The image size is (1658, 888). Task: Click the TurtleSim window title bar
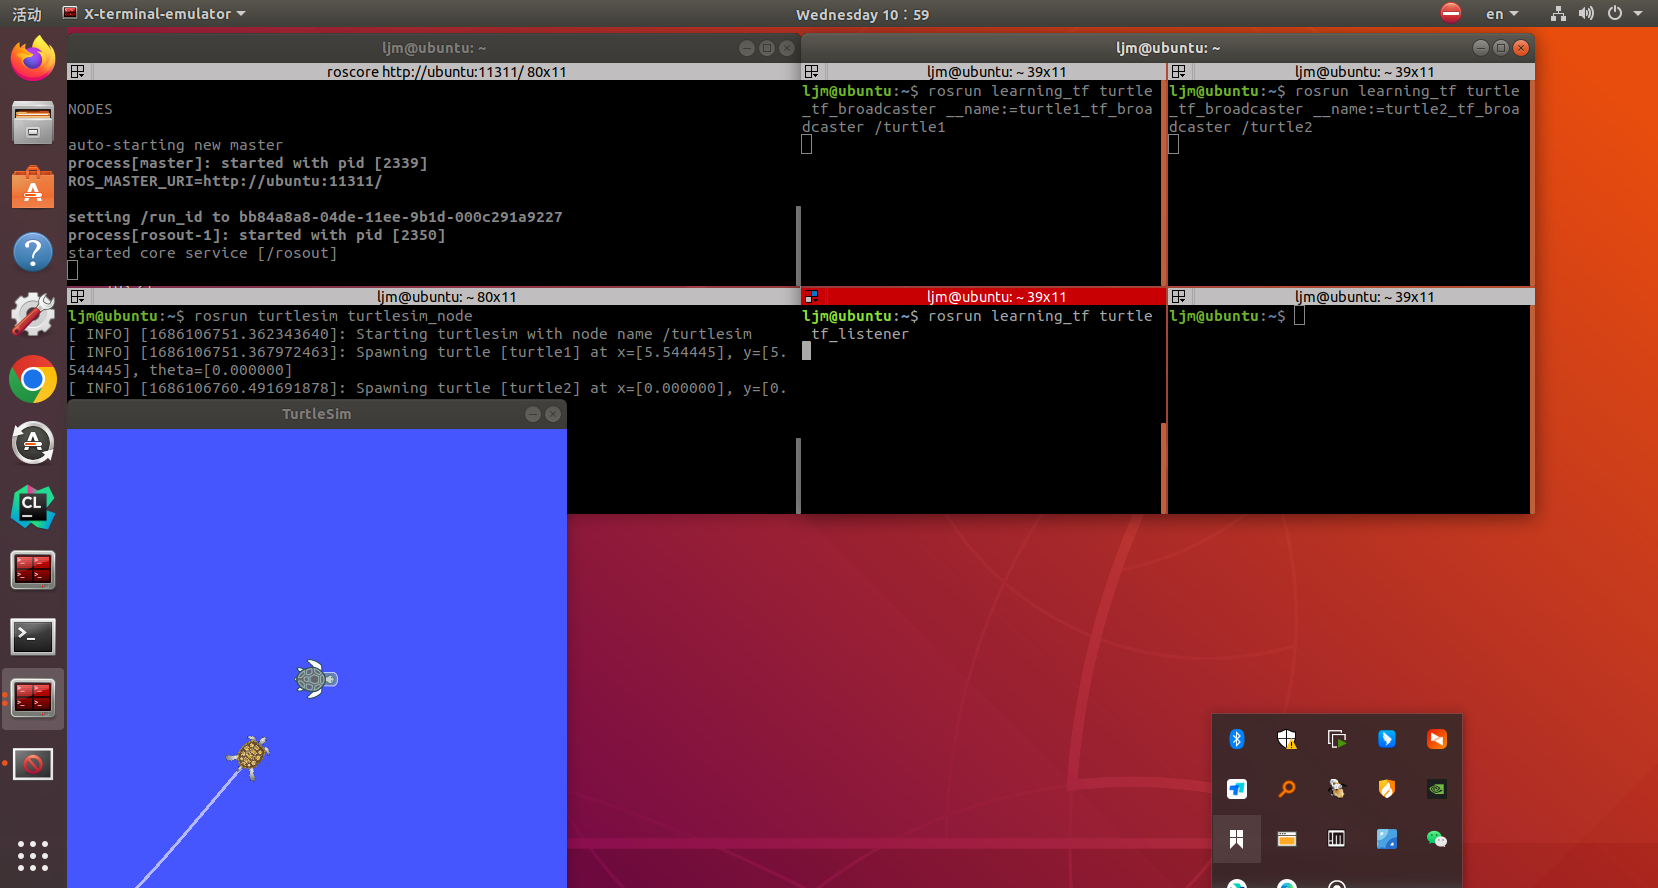[316, 414]
